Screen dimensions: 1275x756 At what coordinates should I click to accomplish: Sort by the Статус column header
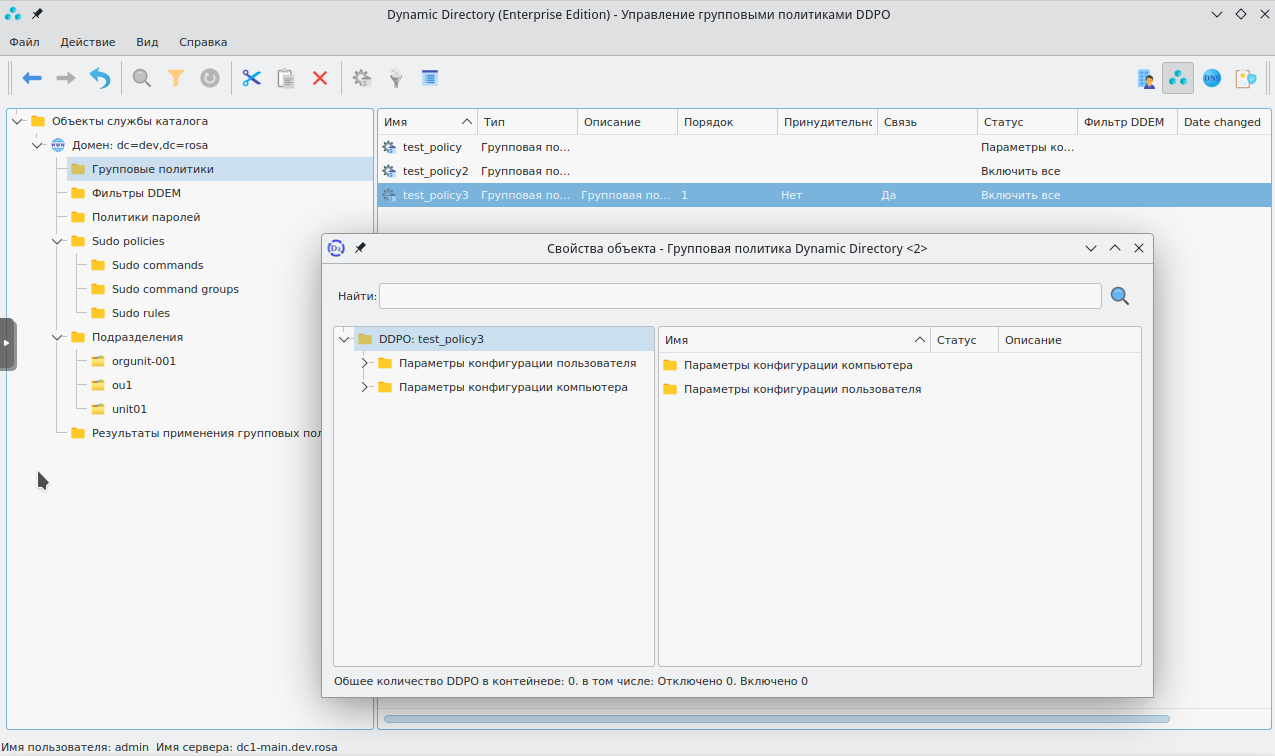pyautogui.click(x=1003, y=122)
